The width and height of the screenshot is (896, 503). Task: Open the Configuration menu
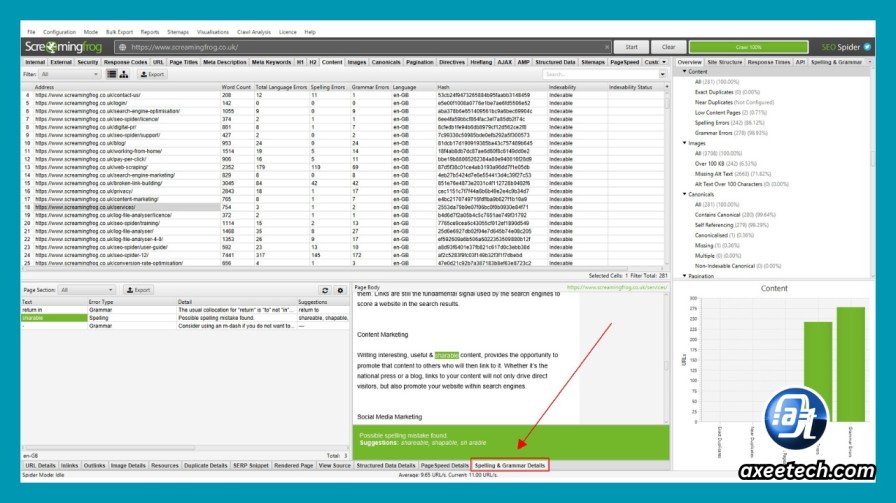(x=59, y=32)
